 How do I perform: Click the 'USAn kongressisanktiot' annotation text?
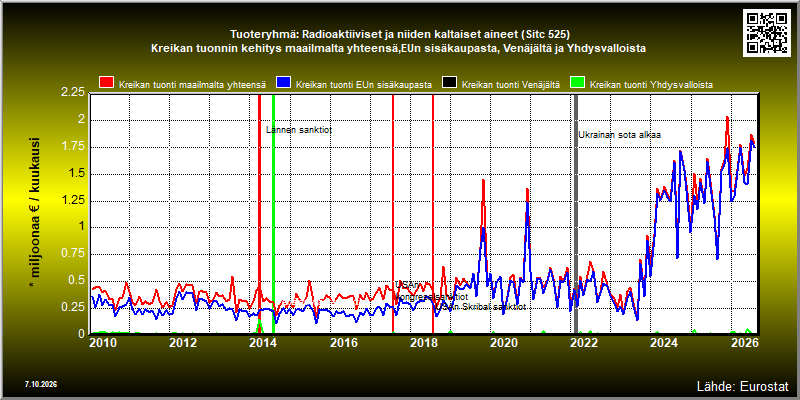pos(431,291)
